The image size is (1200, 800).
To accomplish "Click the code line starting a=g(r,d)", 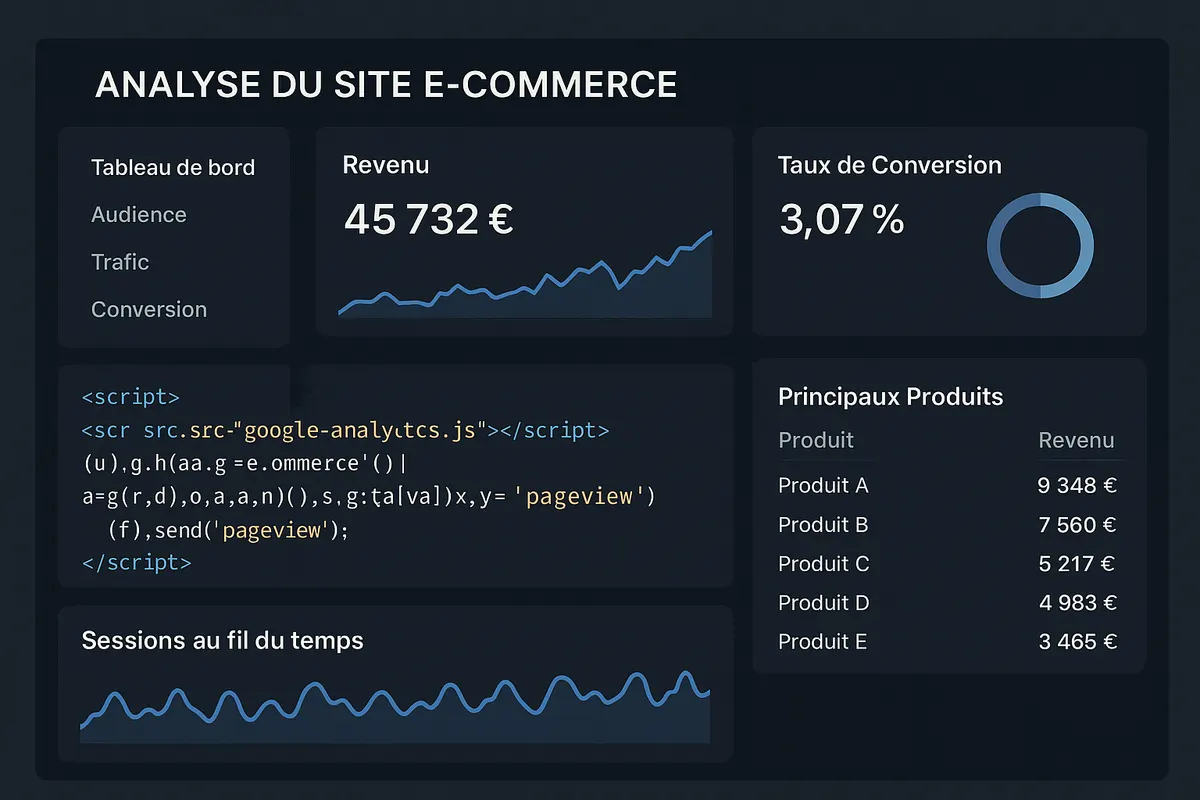I will point(368,496).
